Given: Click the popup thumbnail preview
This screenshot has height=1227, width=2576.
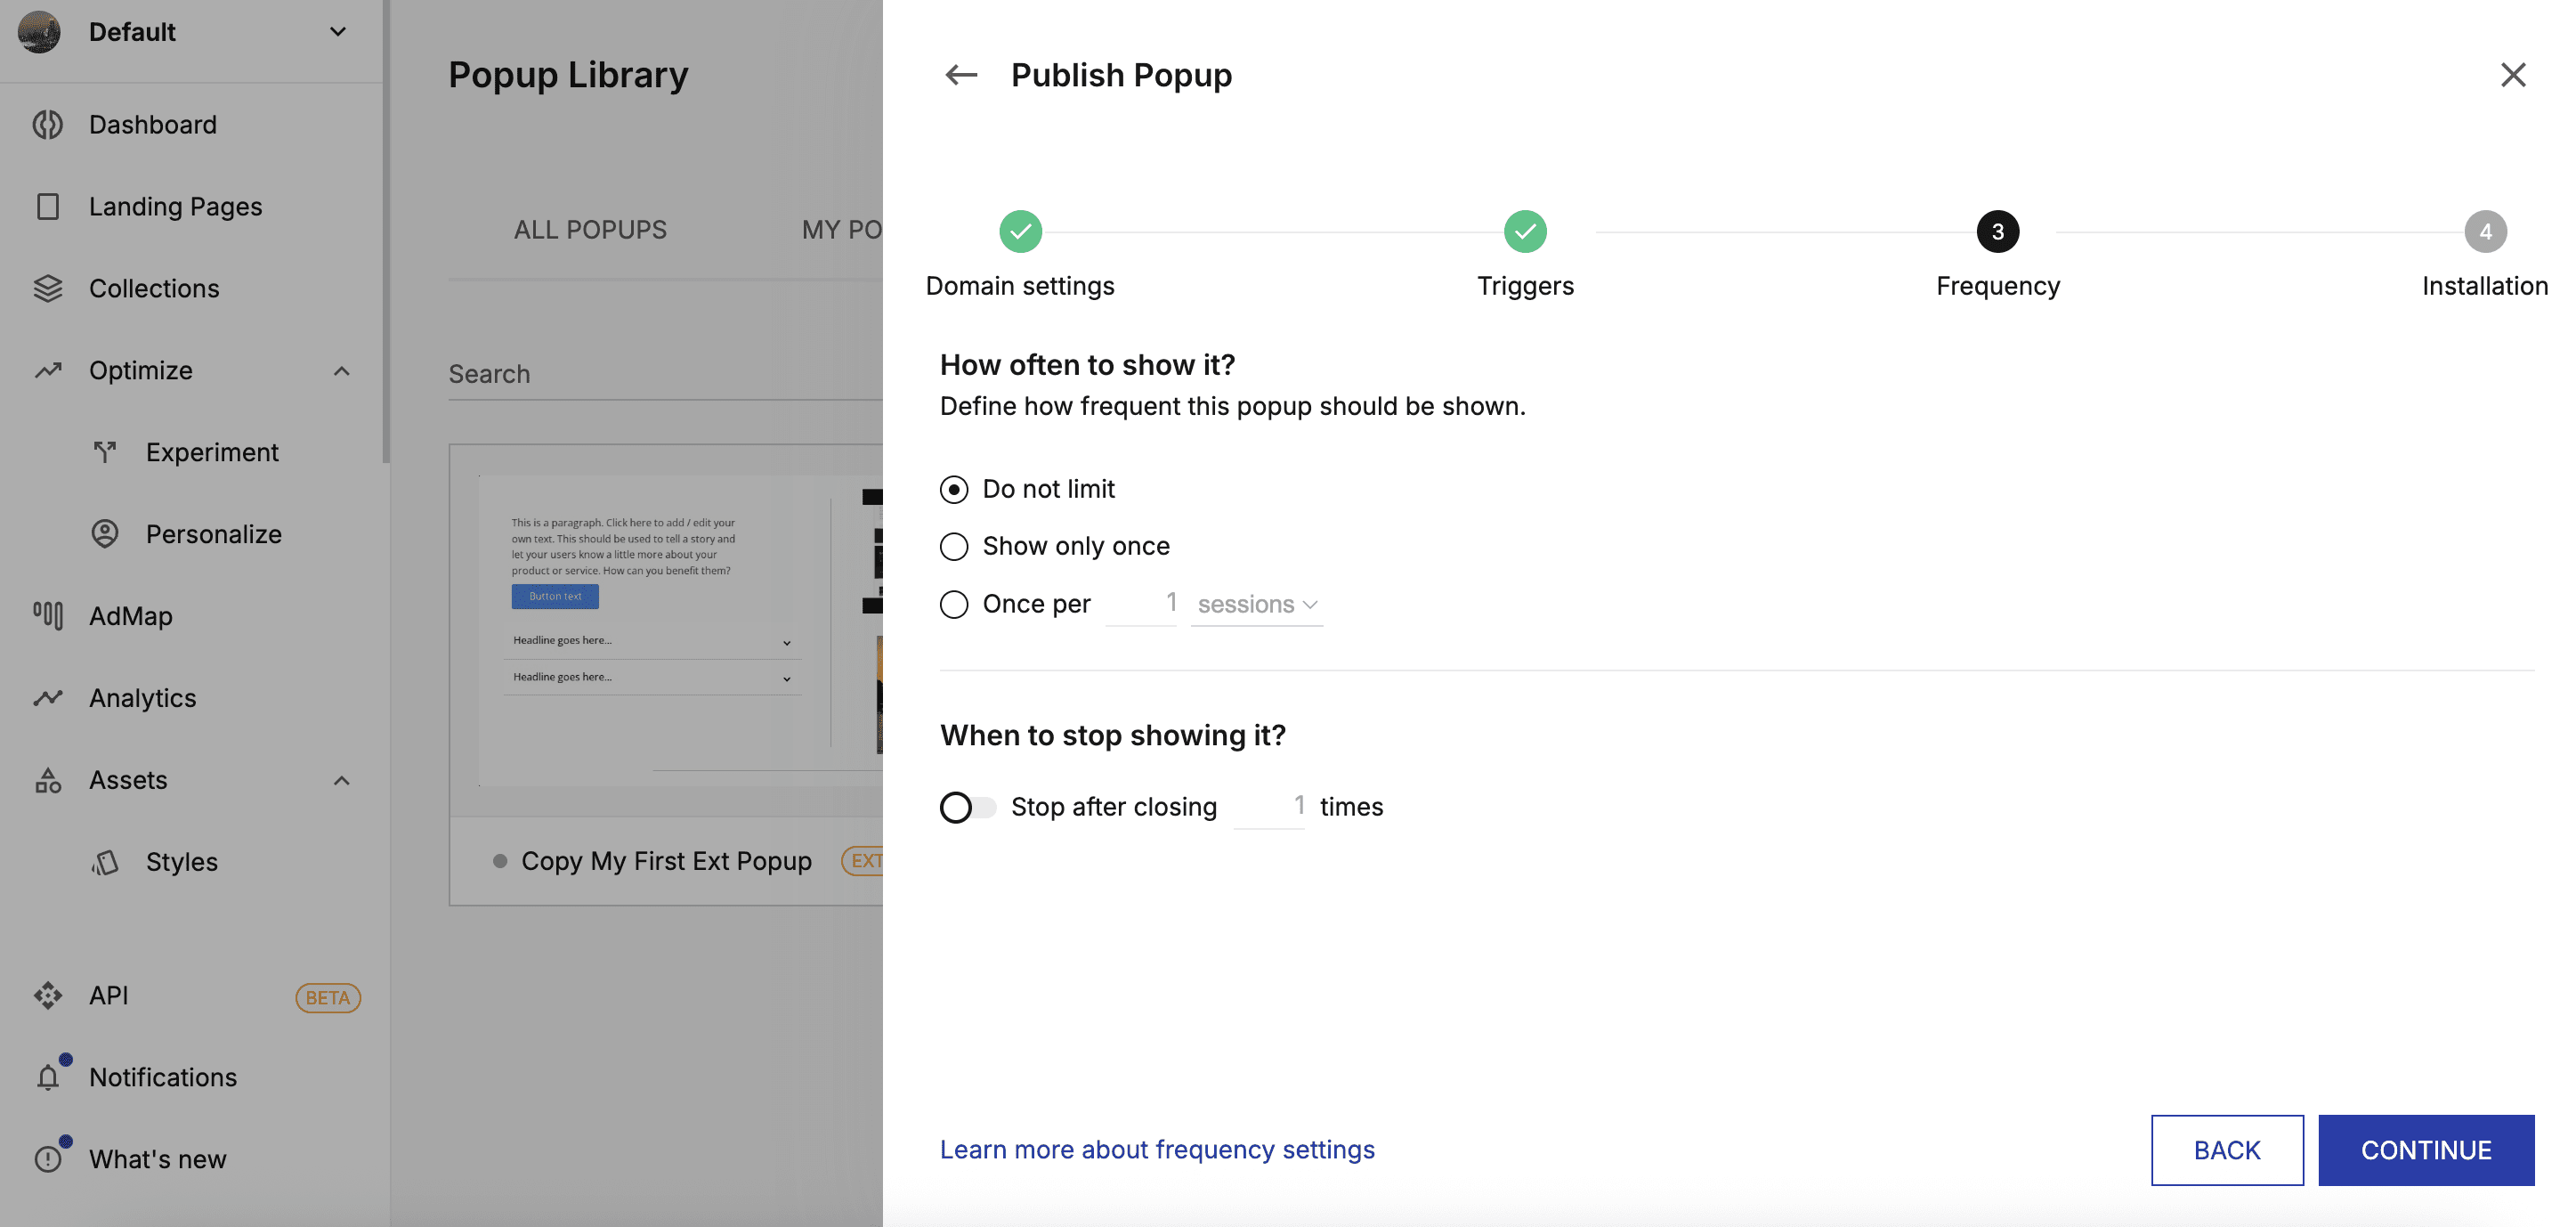Looking at the screenshot, I should [x=667, y=630].
